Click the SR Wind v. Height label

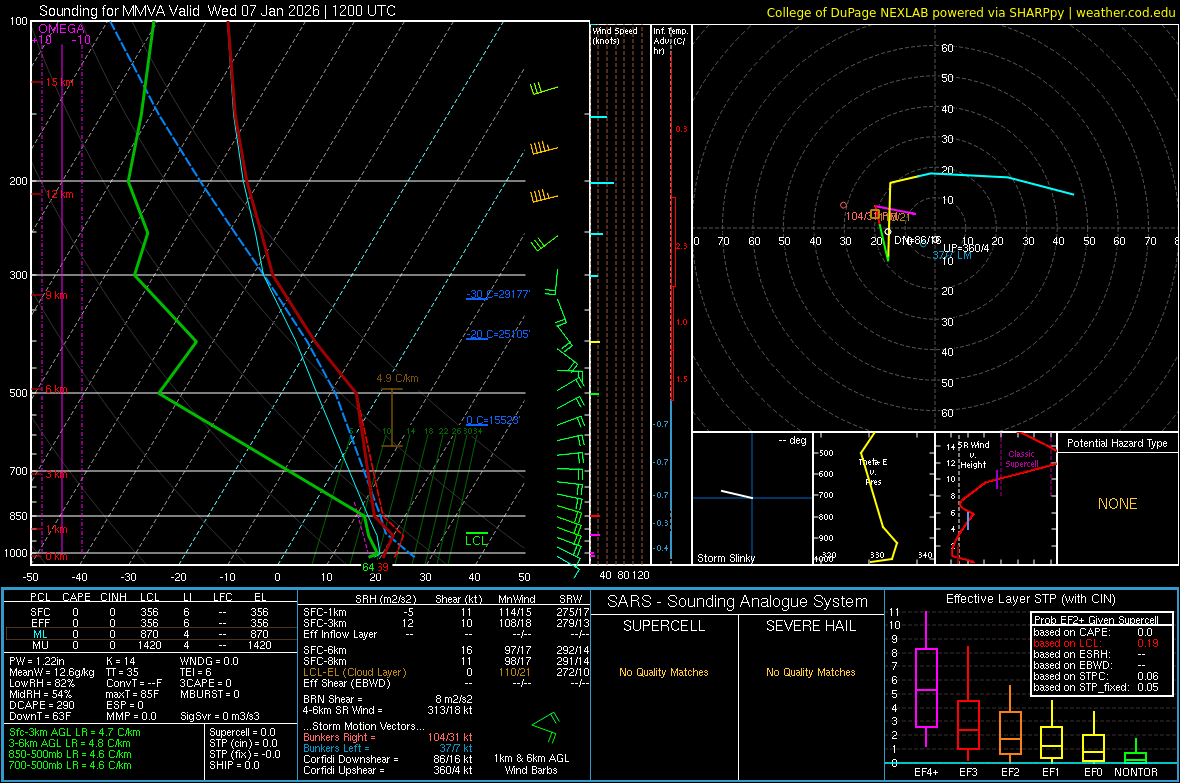tap(973, 455)
